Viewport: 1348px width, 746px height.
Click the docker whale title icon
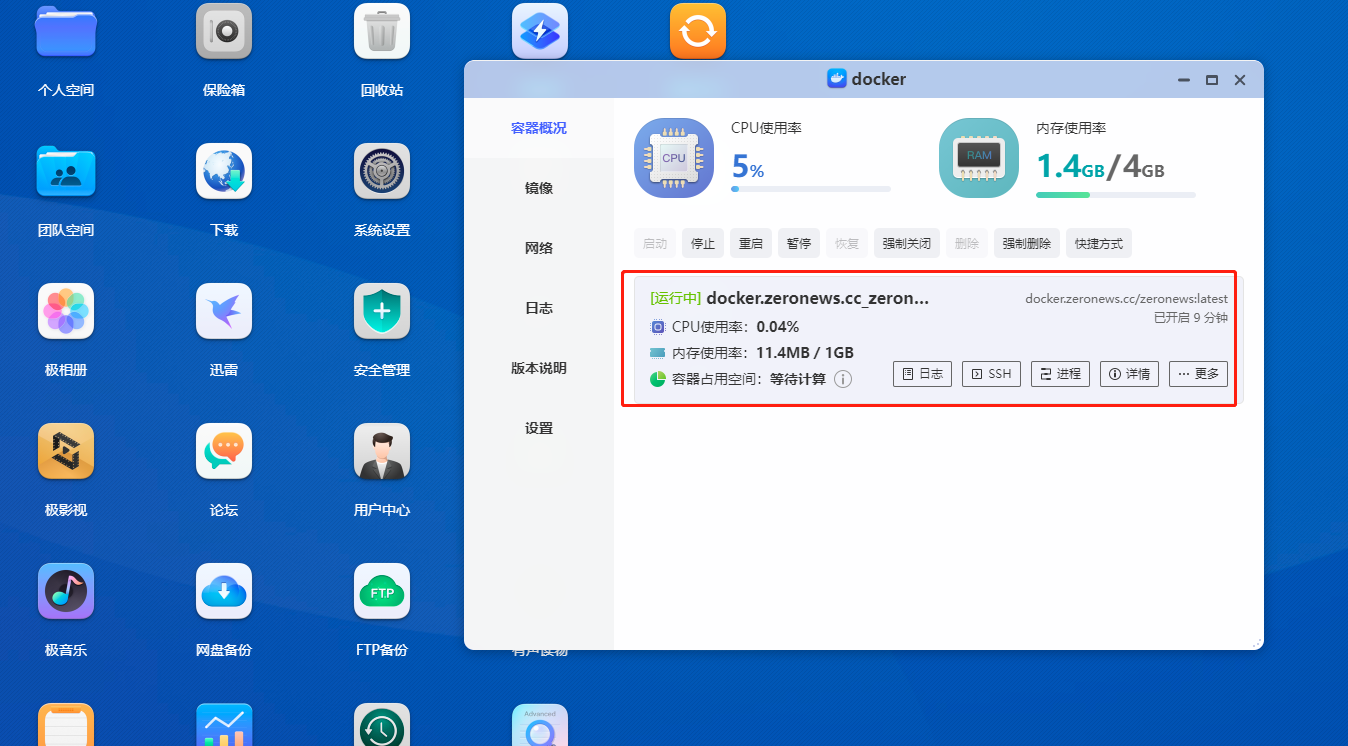tap(837, 79)
